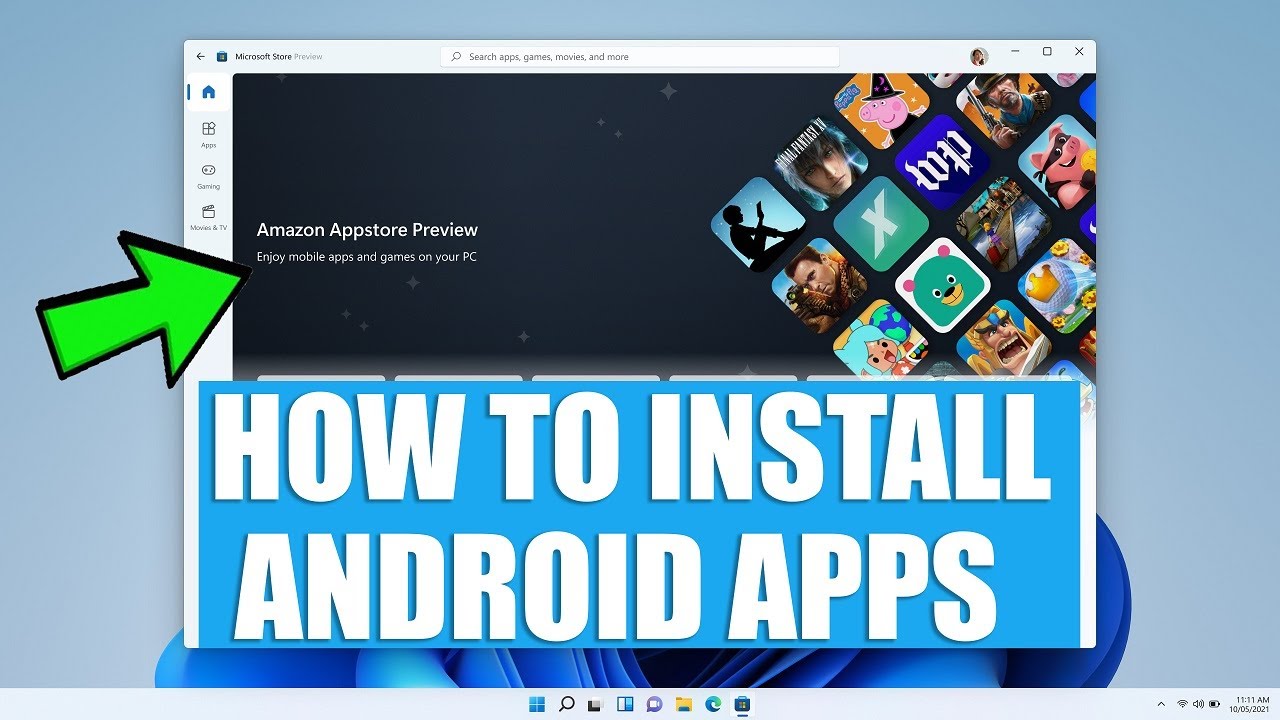Screen dimensions: 1280x720
Task: Click 'Enjoy mobile apps and games on your PC'
Action: click(366, 257)
